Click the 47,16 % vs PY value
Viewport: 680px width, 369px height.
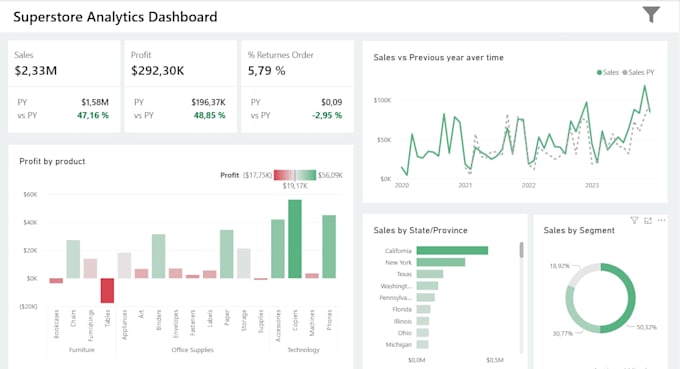pos(93,115)
